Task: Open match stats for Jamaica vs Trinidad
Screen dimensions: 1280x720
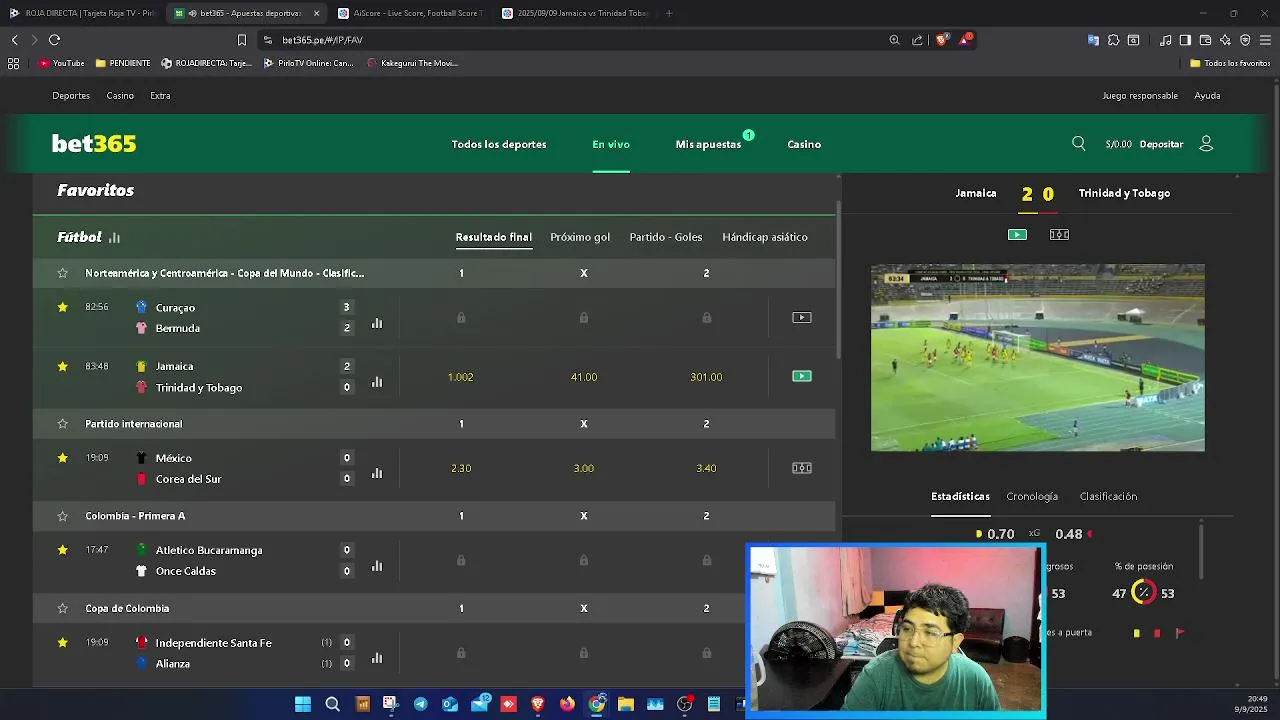Action: point(377,382)
